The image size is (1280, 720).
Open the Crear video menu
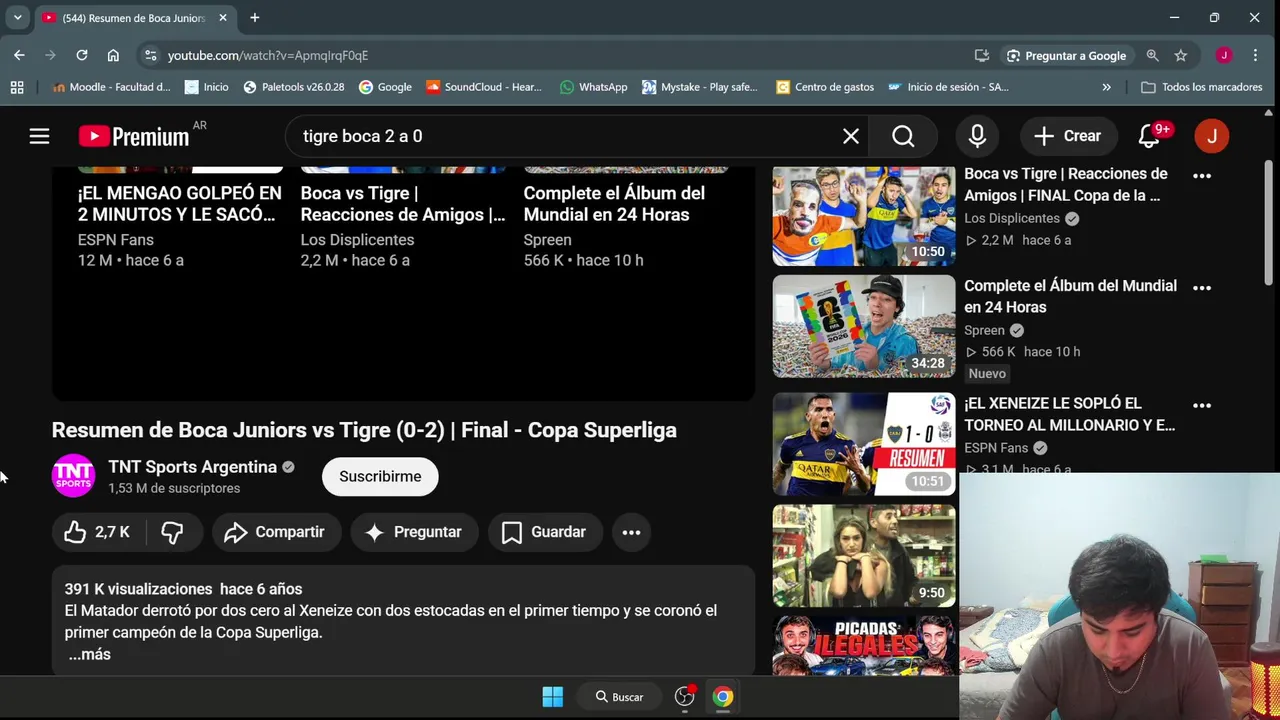point(1067,136)
